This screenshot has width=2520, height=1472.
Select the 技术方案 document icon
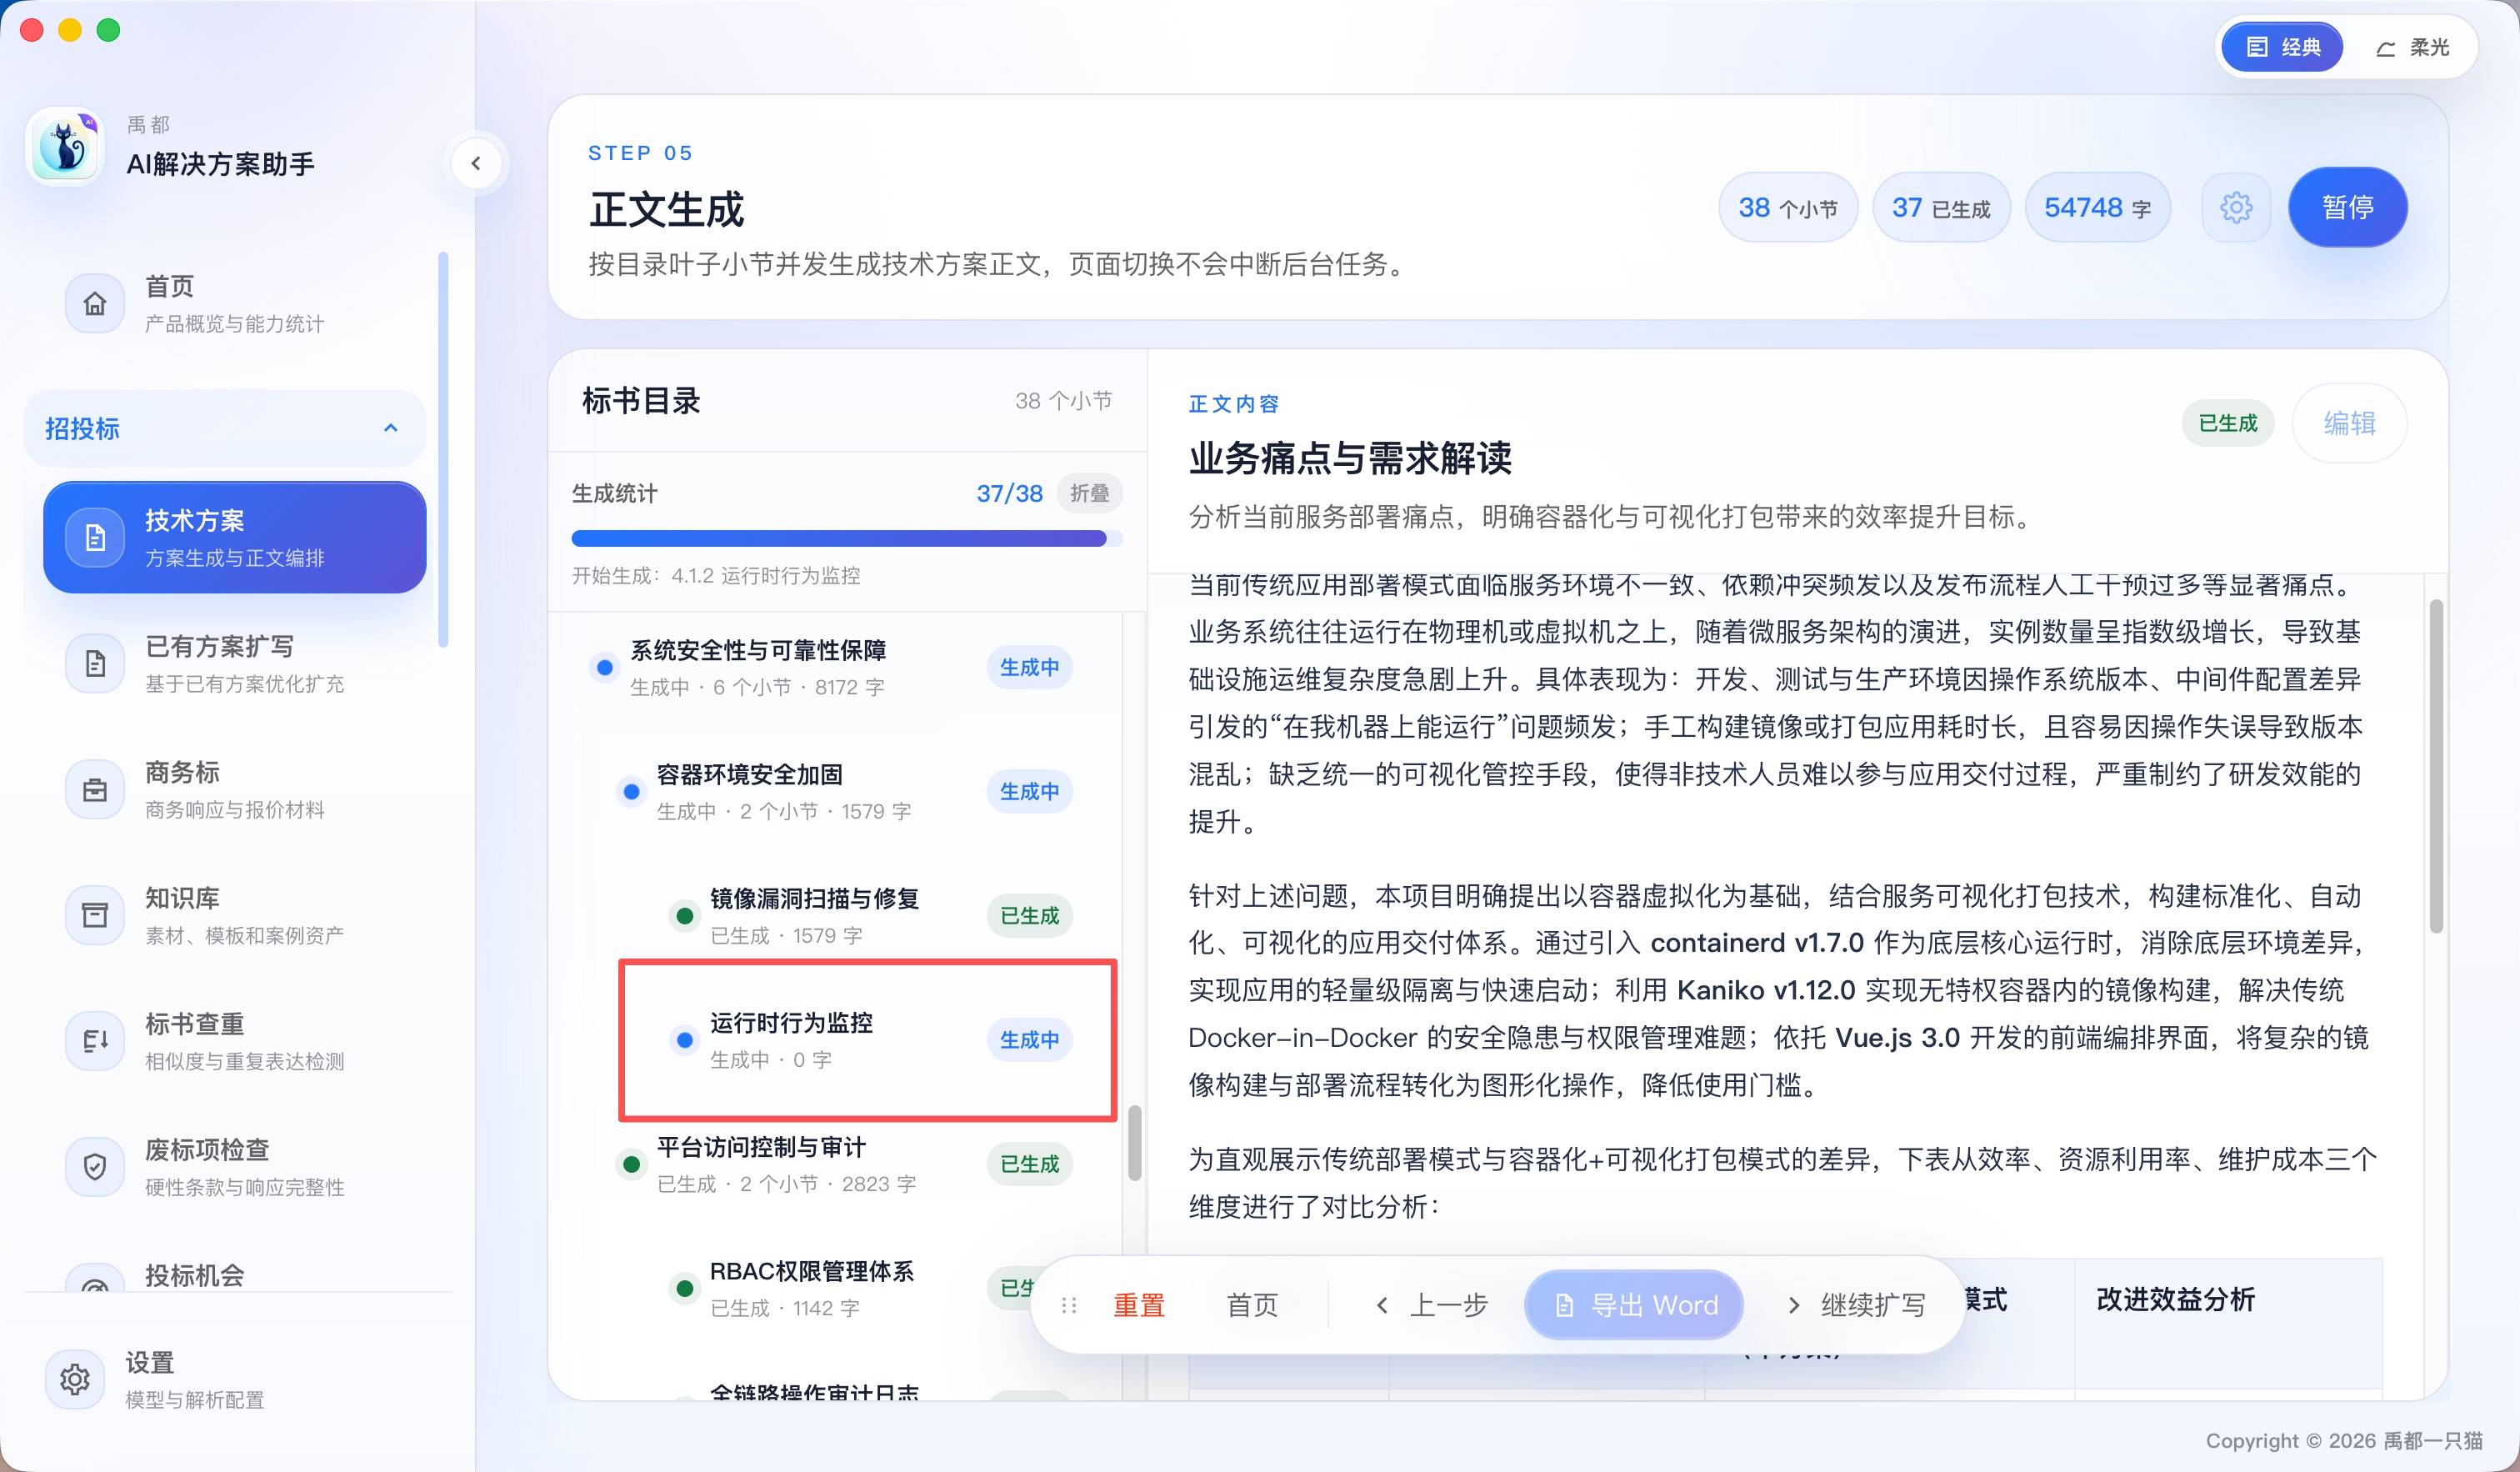tap(95, 538)
